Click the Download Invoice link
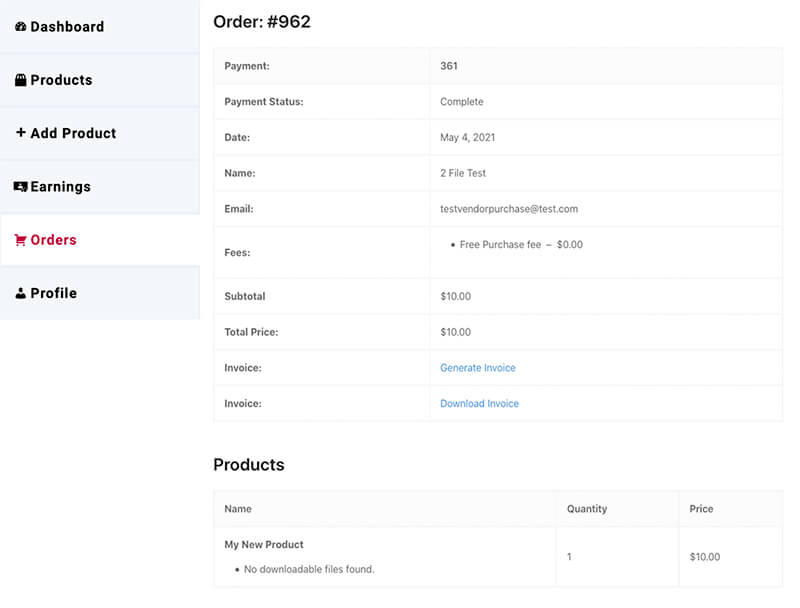 point(479,404)
